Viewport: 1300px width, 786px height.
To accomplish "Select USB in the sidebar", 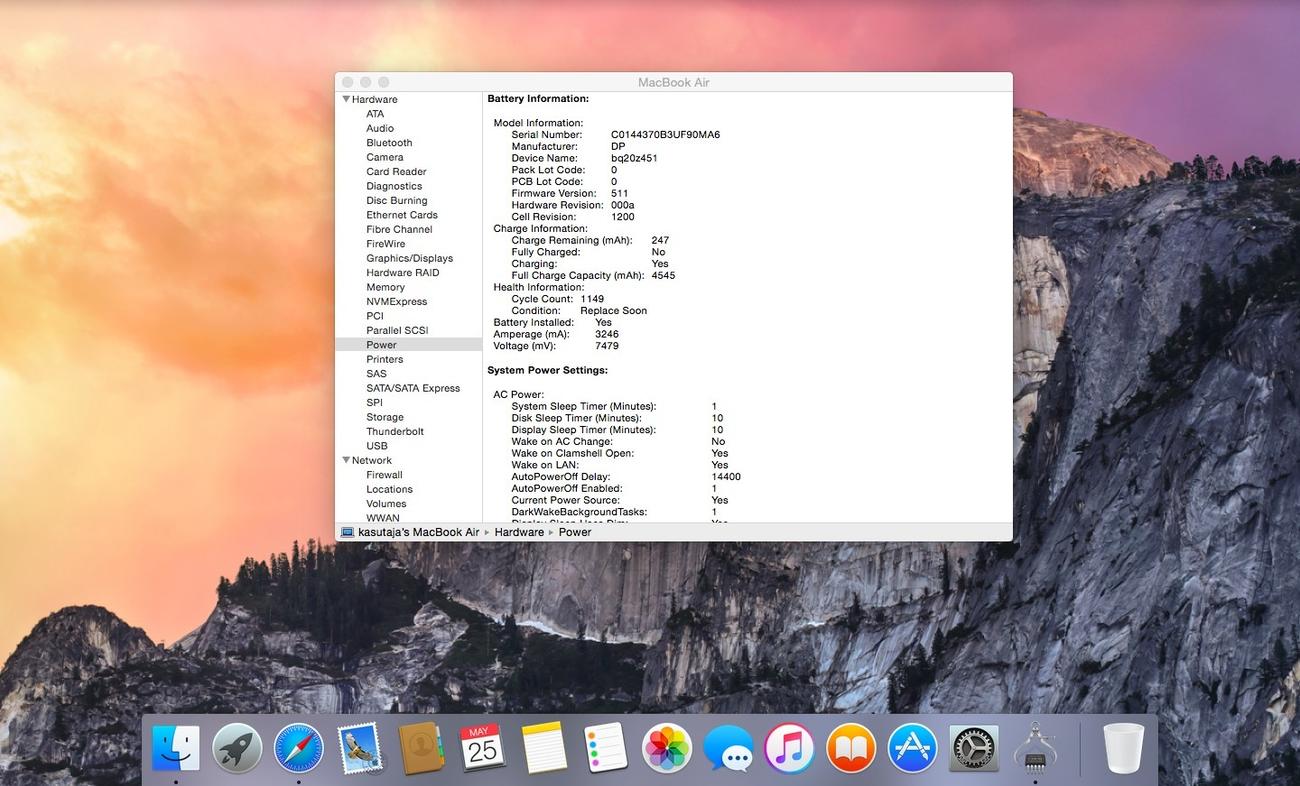I will (x=377, y=446).
